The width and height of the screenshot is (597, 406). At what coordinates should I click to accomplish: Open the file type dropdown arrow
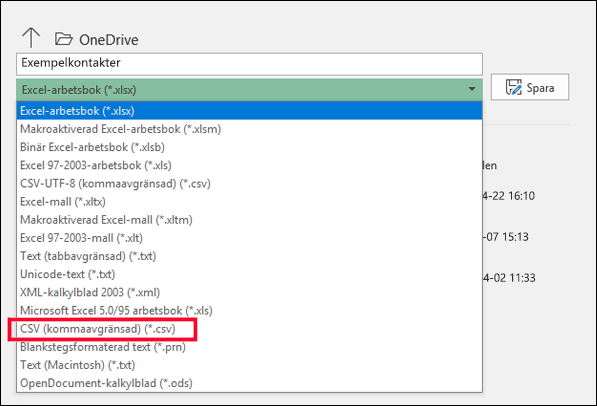click(x=472, y=89)
